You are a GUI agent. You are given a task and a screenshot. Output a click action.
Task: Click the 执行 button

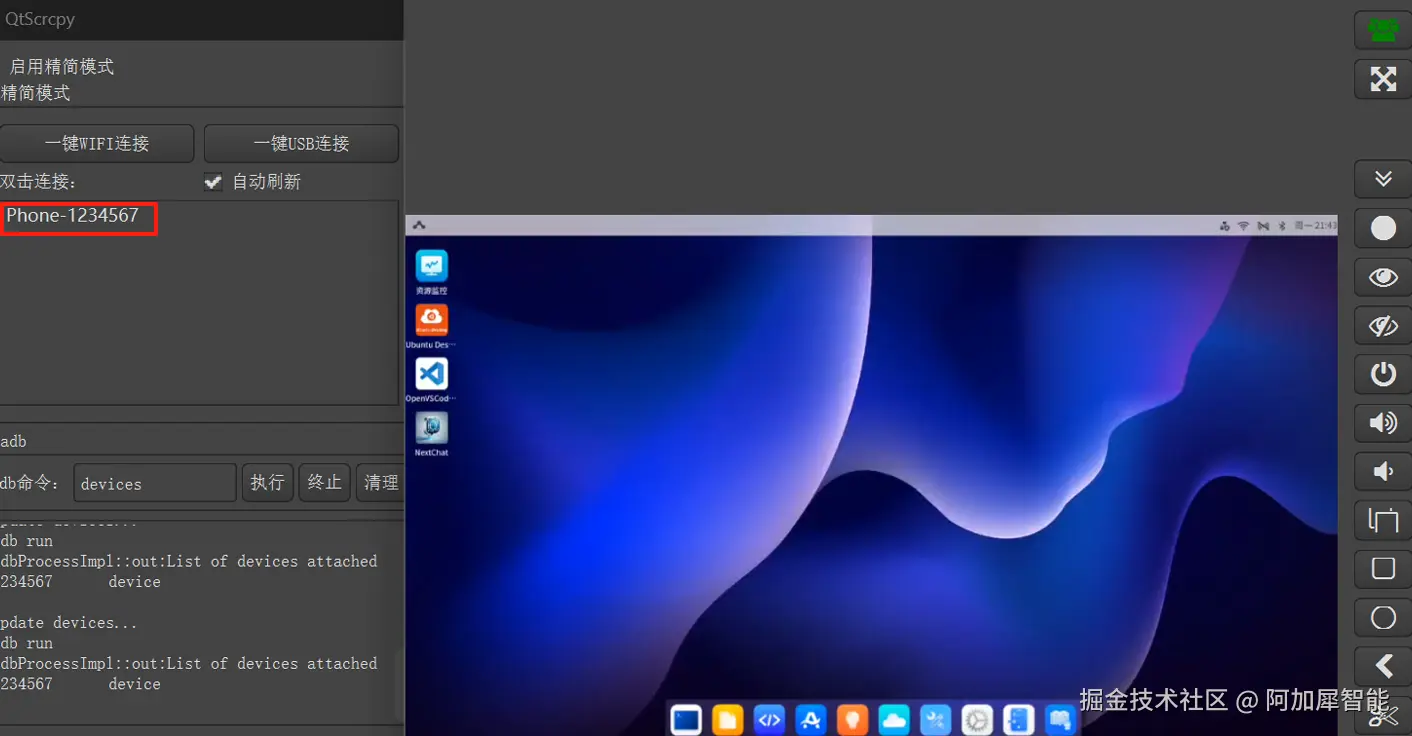tap(267, 483)
